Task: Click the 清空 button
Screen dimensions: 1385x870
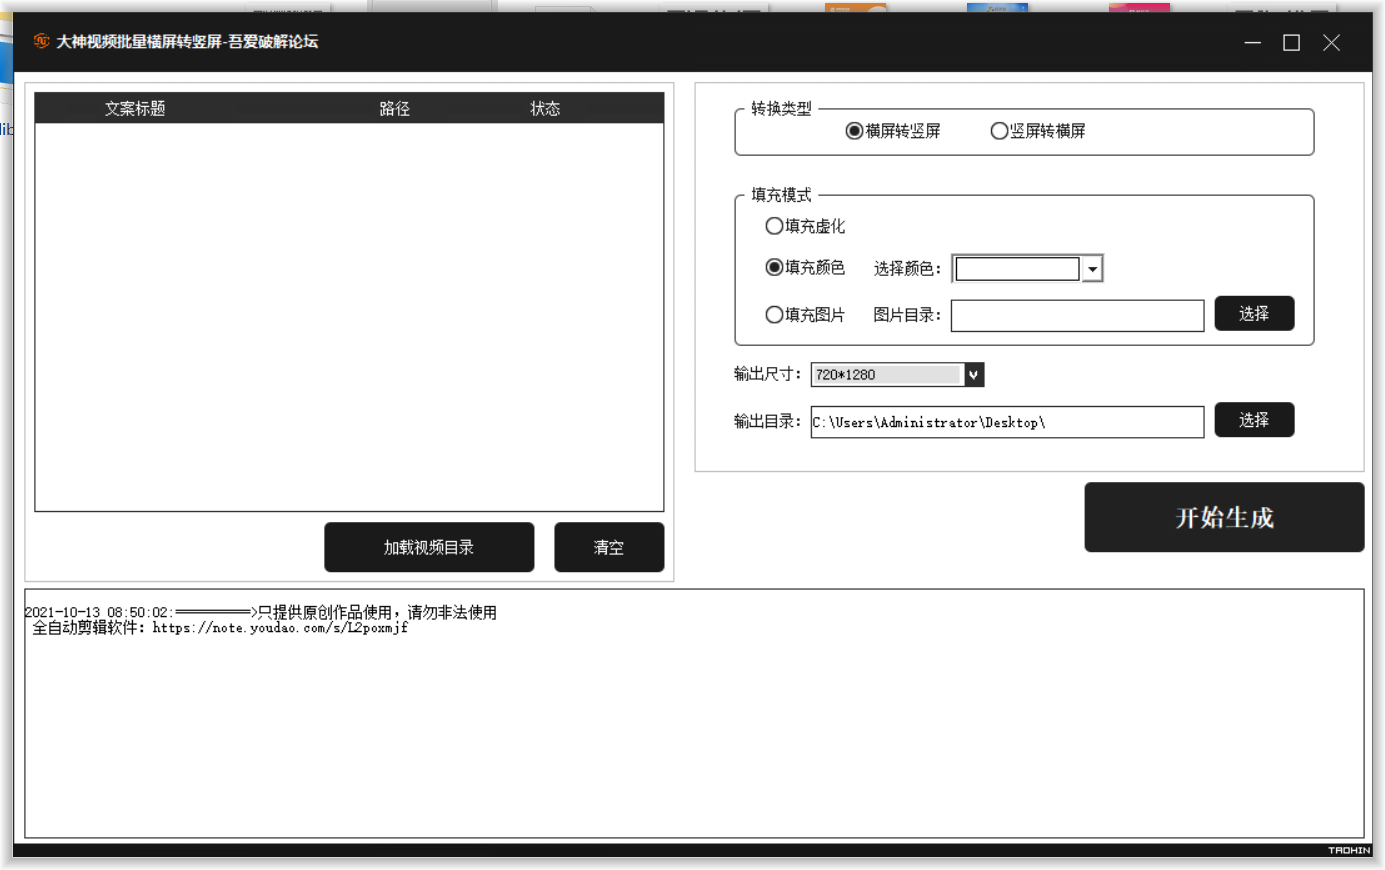Action: click(x=609, y=547)
